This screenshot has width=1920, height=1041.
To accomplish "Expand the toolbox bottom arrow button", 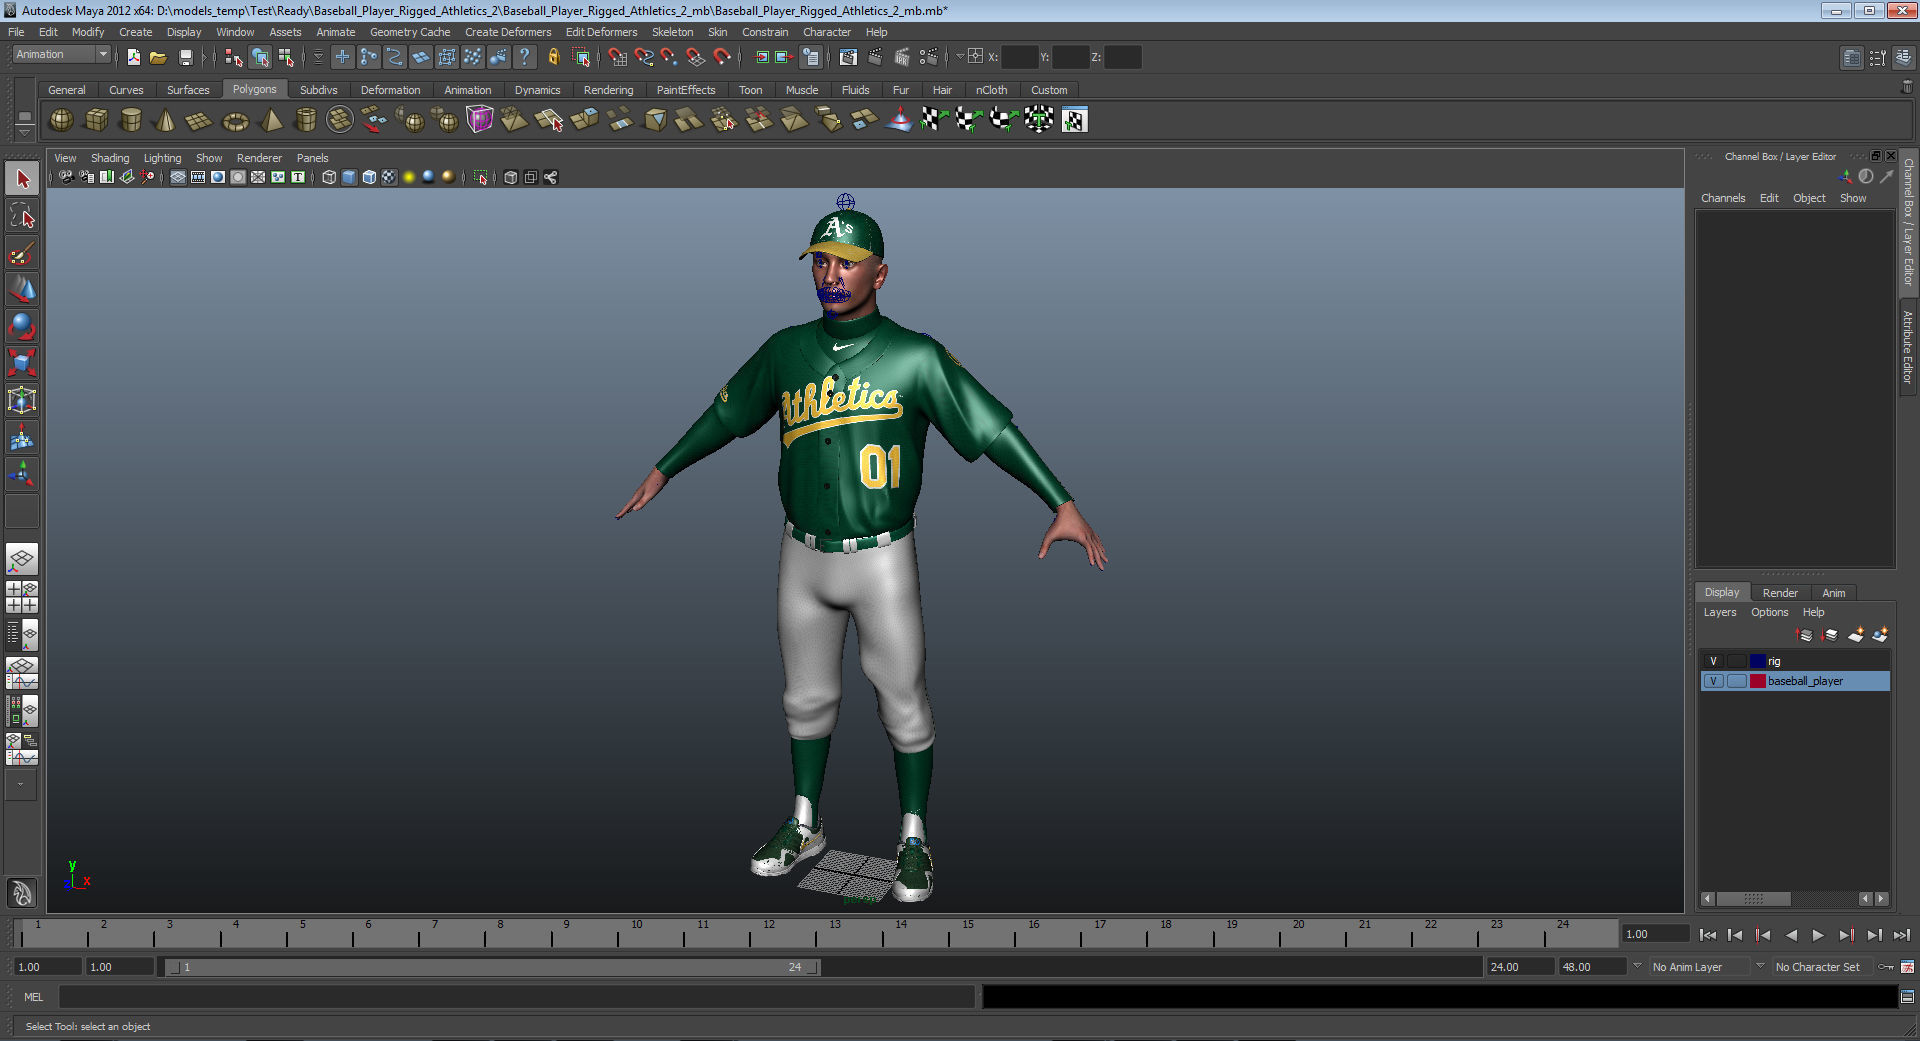I will tap(21, 785).
